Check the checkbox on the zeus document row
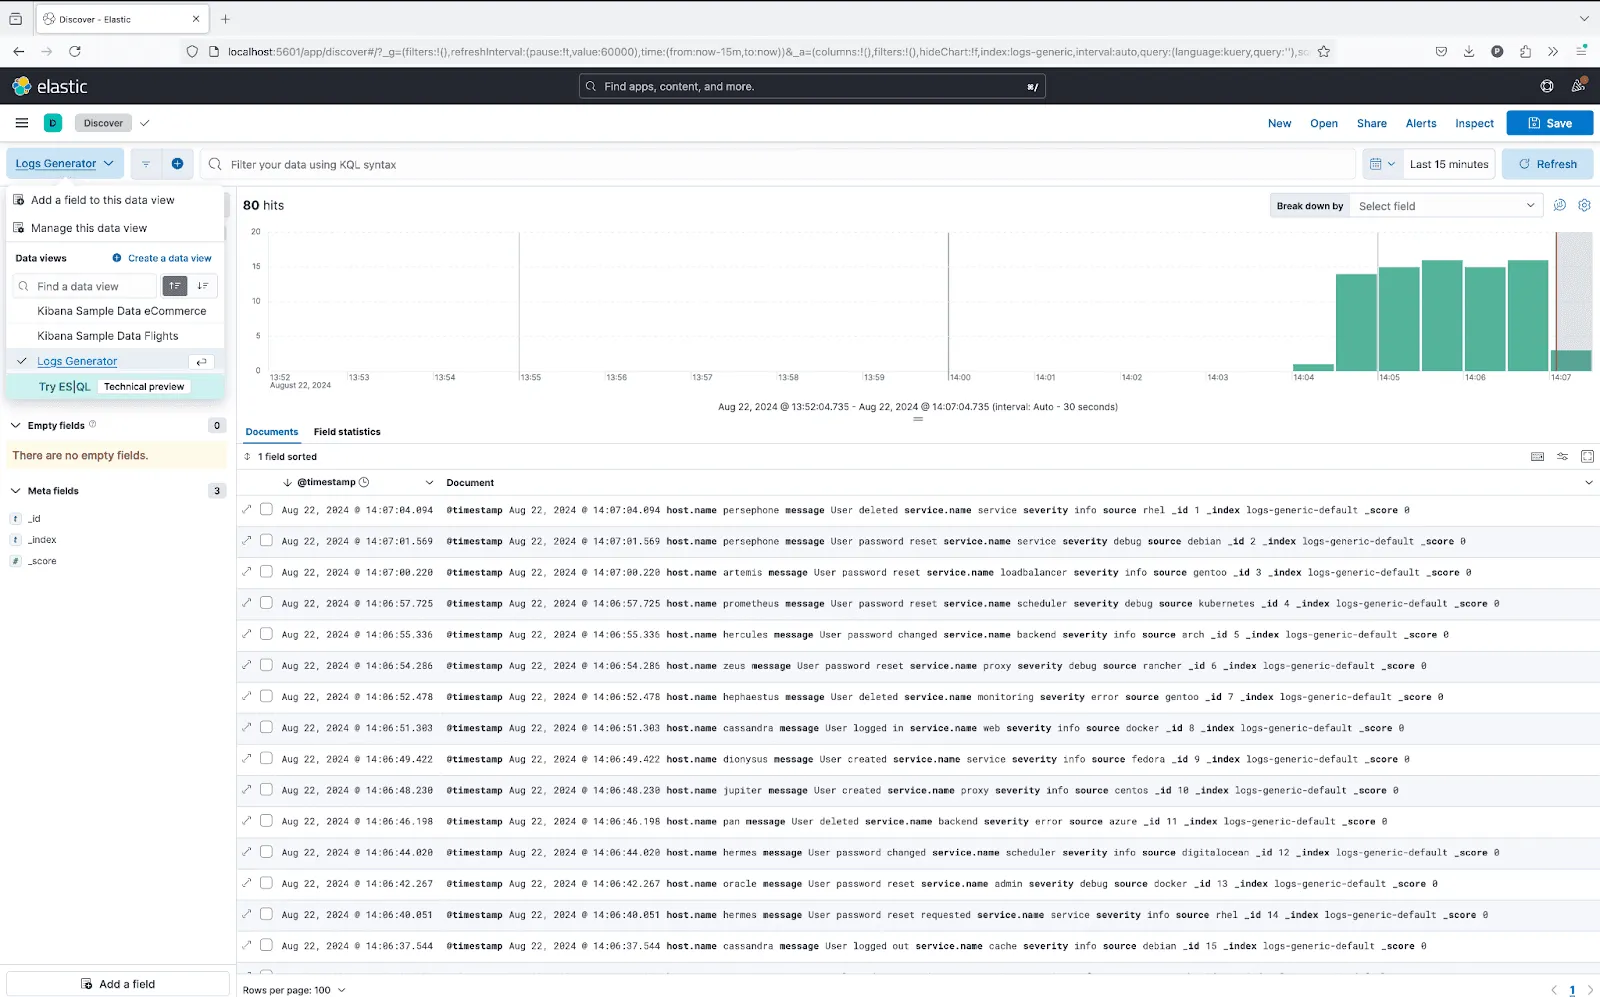 click(x=266, y=665)
